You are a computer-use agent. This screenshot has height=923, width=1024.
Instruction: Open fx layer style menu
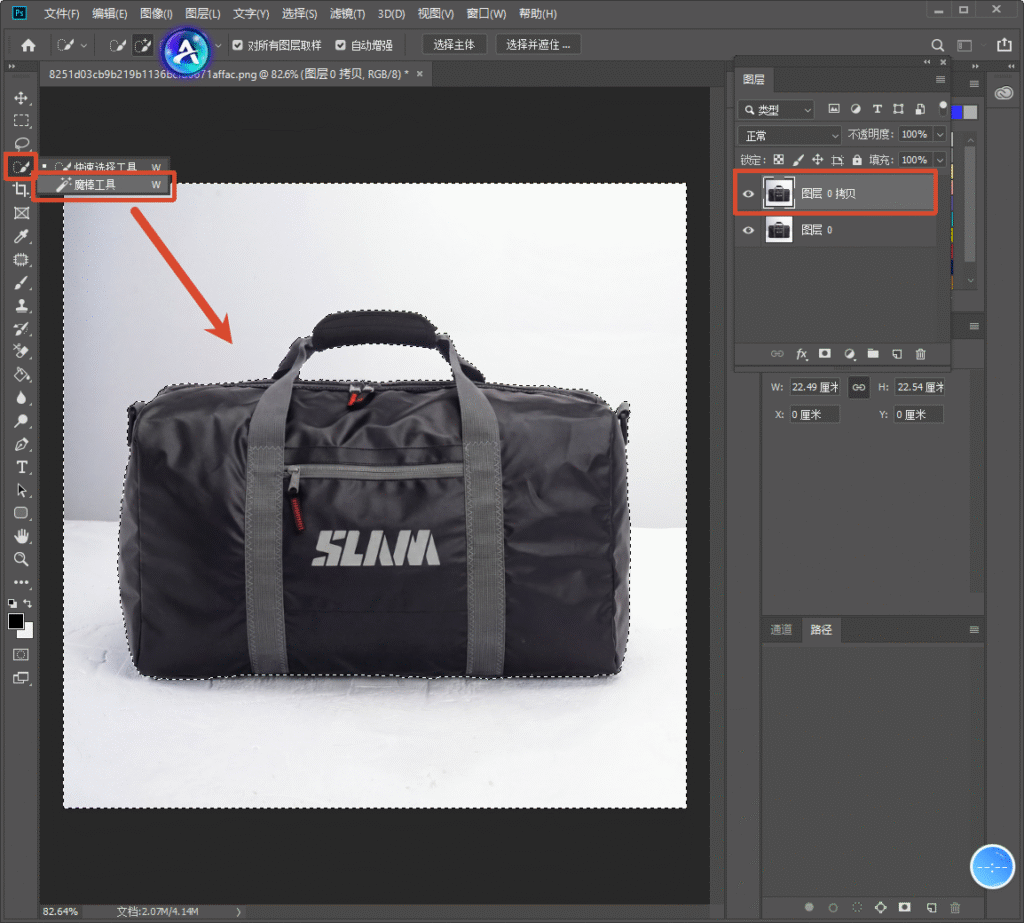(x=801, y=354)
